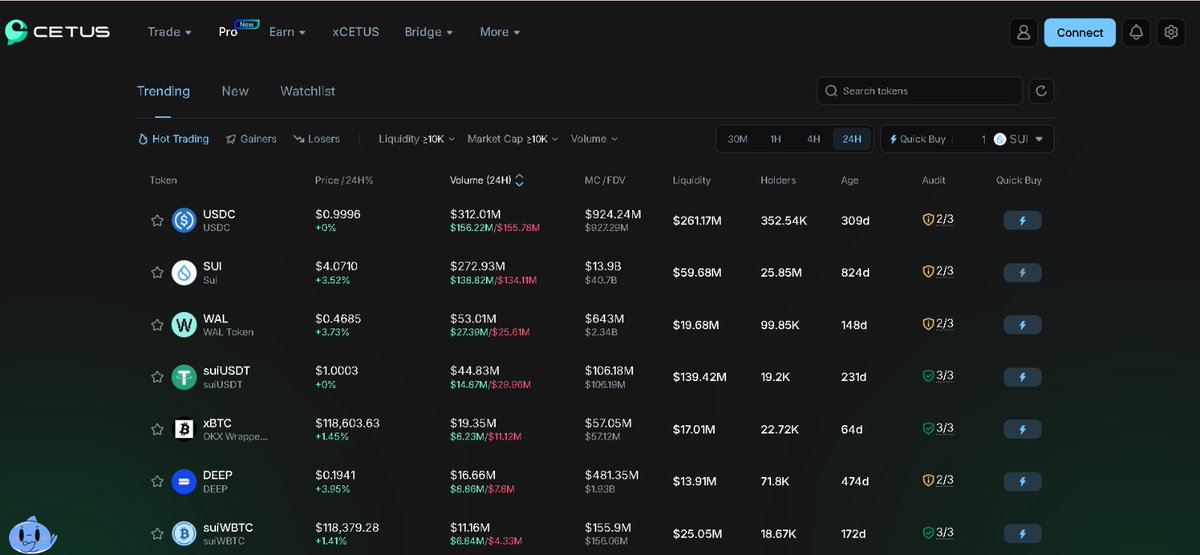Screen dimensions: 1200x555
Task: Click the xBTC token logo
Action: point(184,429)
